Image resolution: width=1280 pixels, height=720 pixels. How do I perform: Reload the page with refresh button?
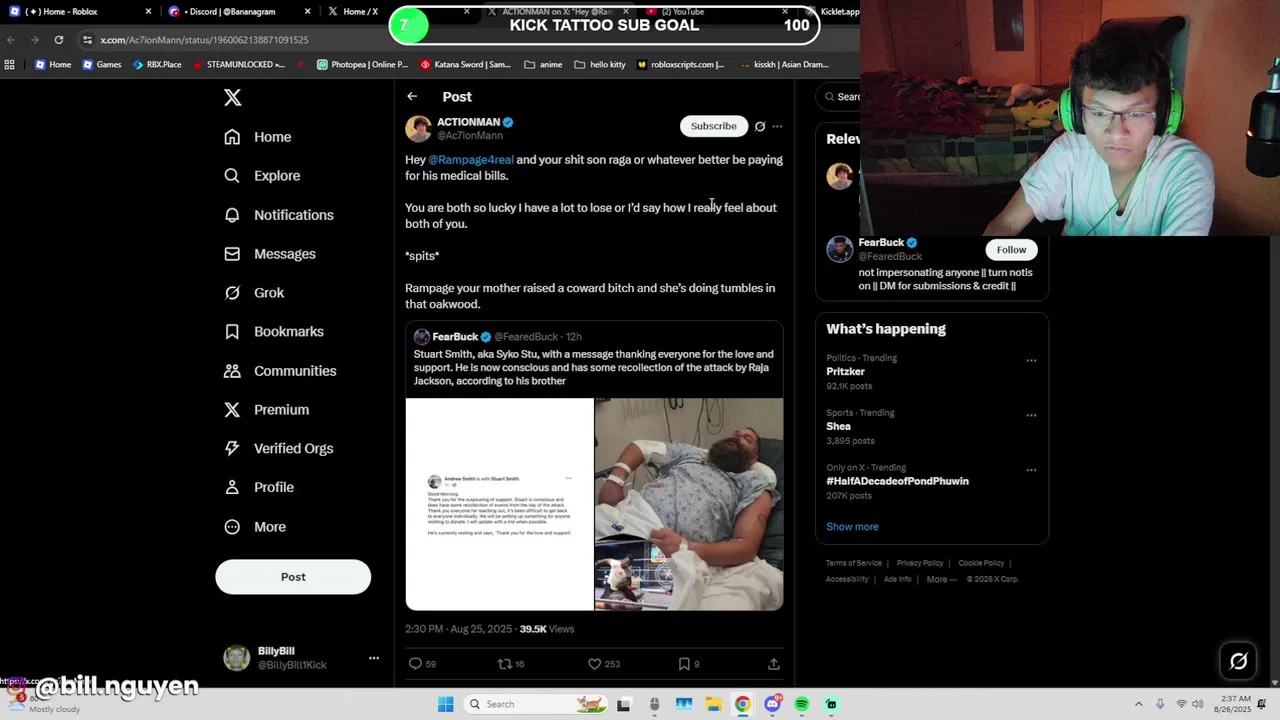tap(59, 40)
